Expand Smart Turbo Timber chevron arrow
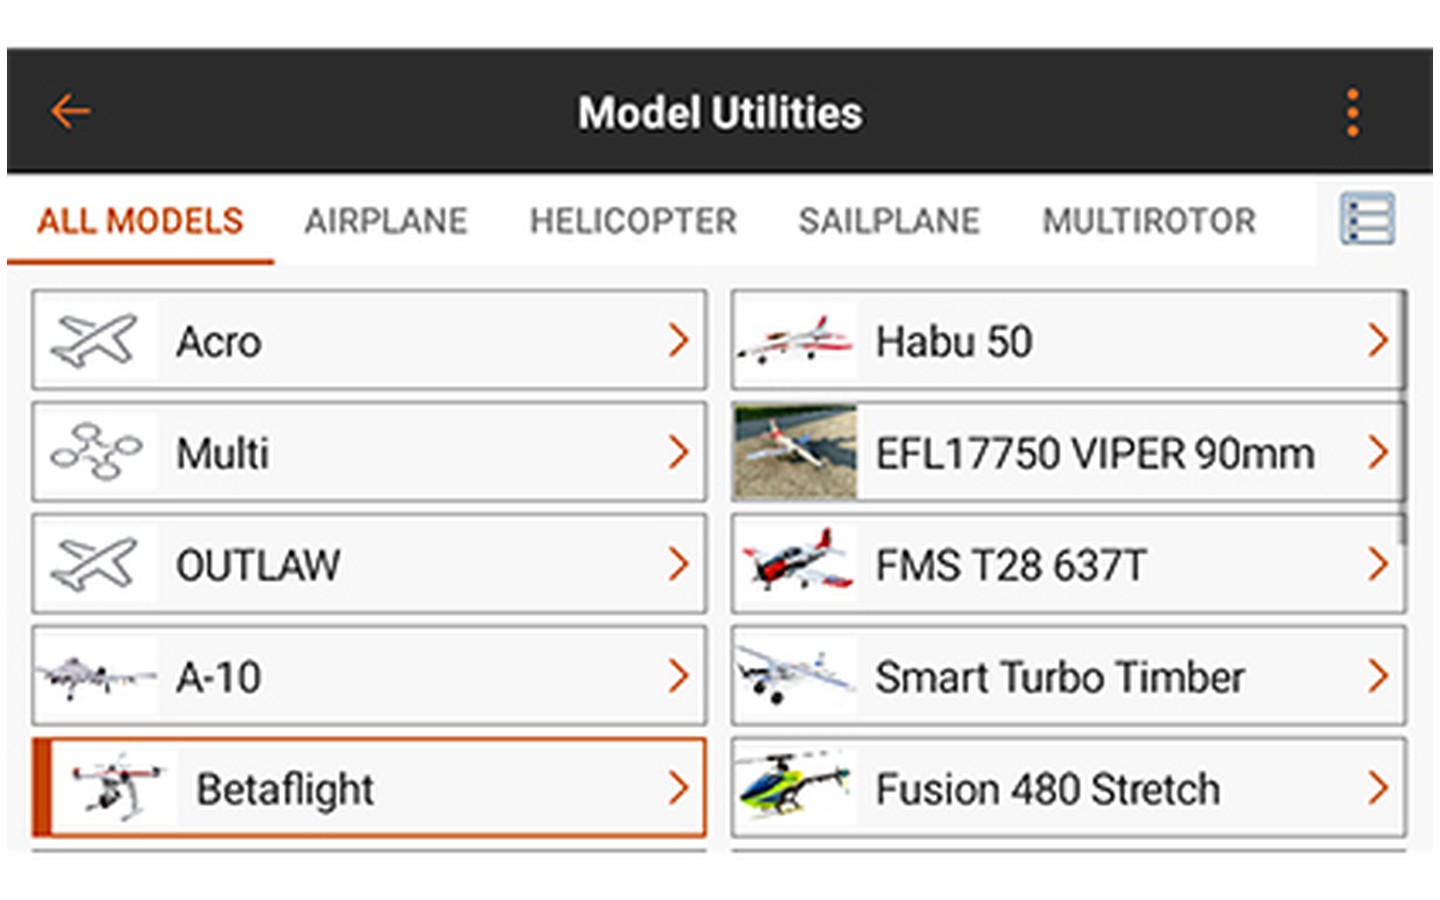Image resolution: width=1440 pixels, height=900 pixels. [1378, 677]
